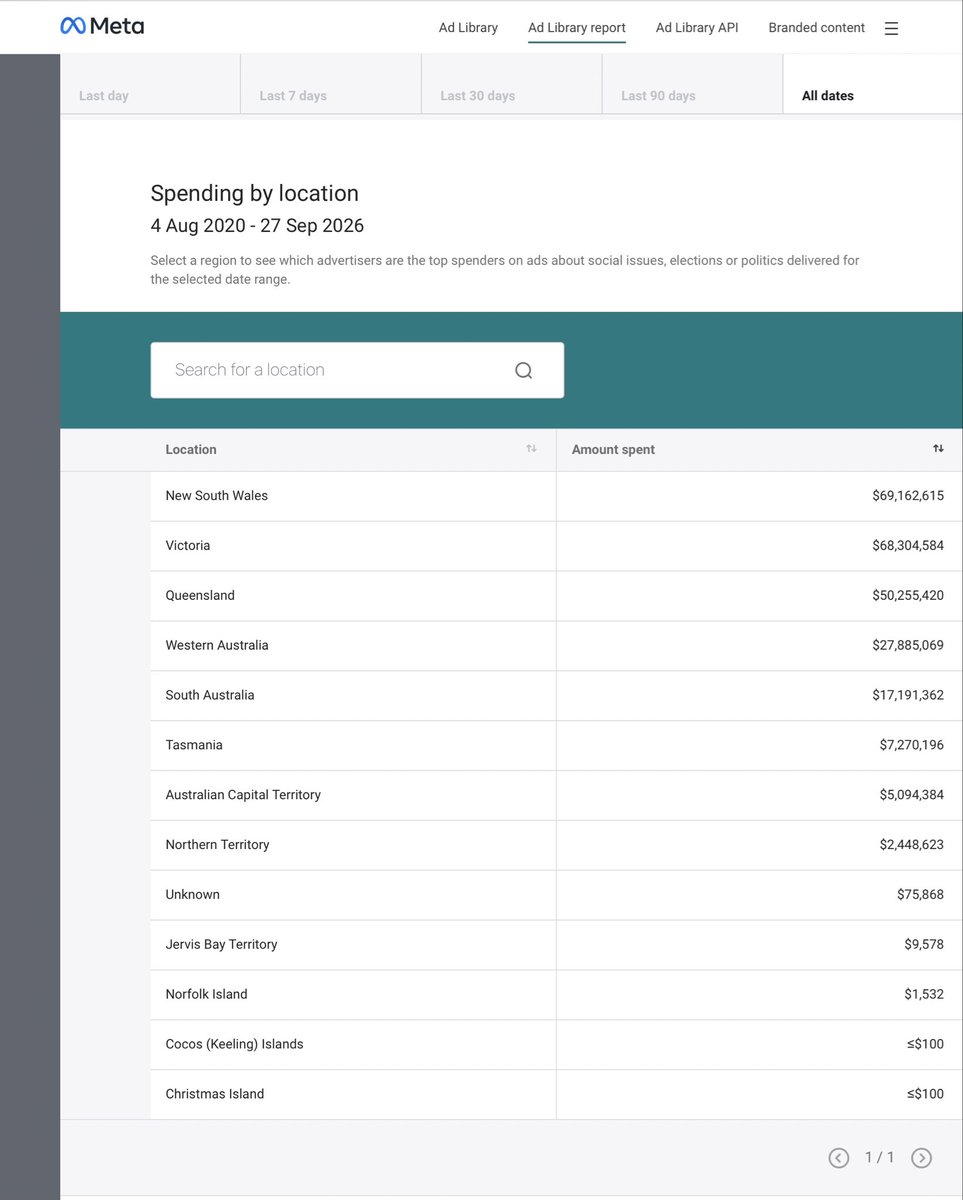Image resolution: width=963 pixels, height=1200 pixels.
Task: Go to previous page arrow
Action: pos(839,1158)
